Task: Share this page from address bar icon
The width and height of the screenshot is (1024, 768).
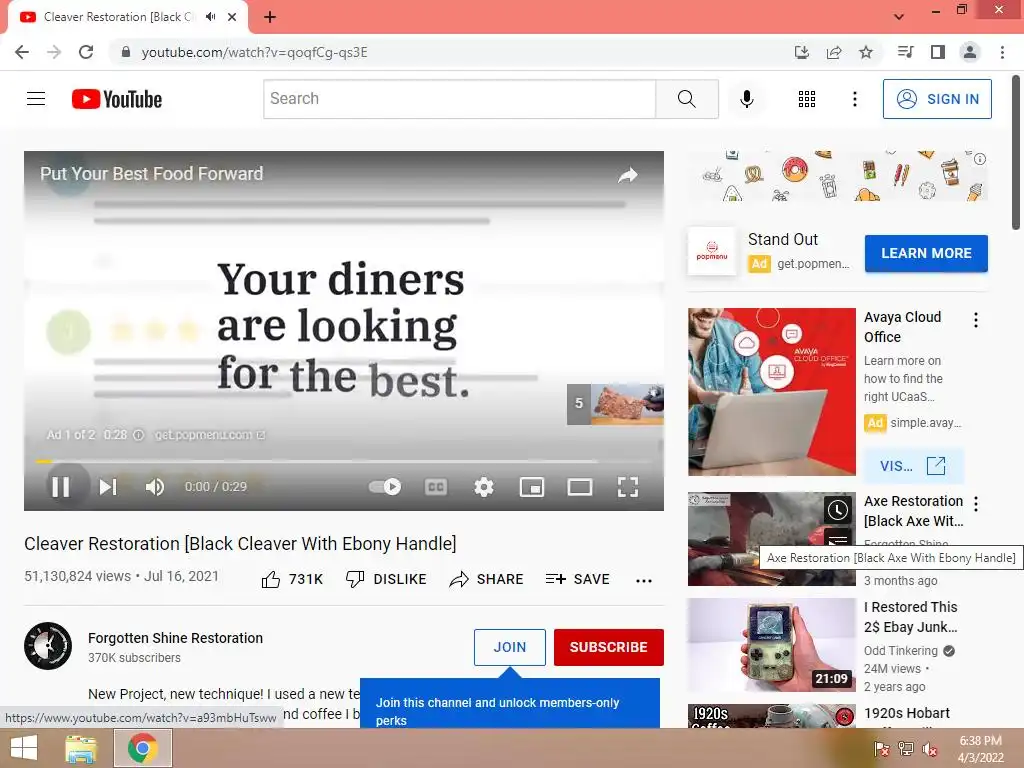Action: click(x=834, y=52)
